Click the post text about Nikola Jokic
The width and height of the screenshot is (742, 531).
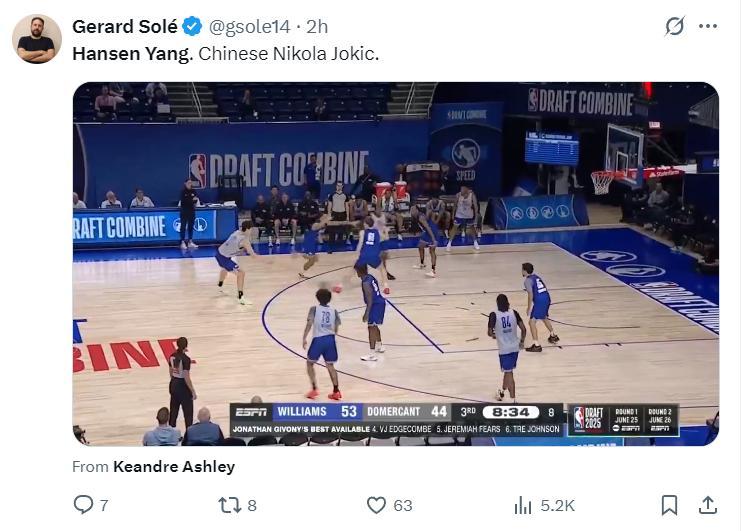226,53
